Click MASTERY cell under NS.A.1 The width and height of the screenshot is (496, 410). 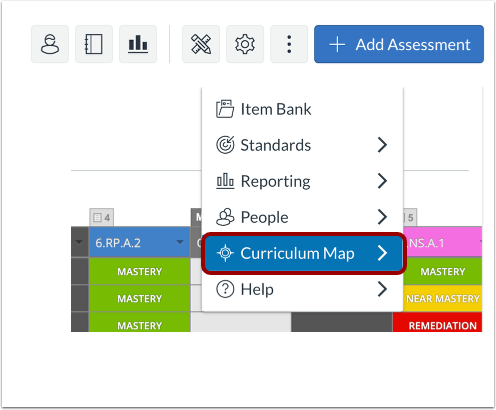(x=443, y=271)
